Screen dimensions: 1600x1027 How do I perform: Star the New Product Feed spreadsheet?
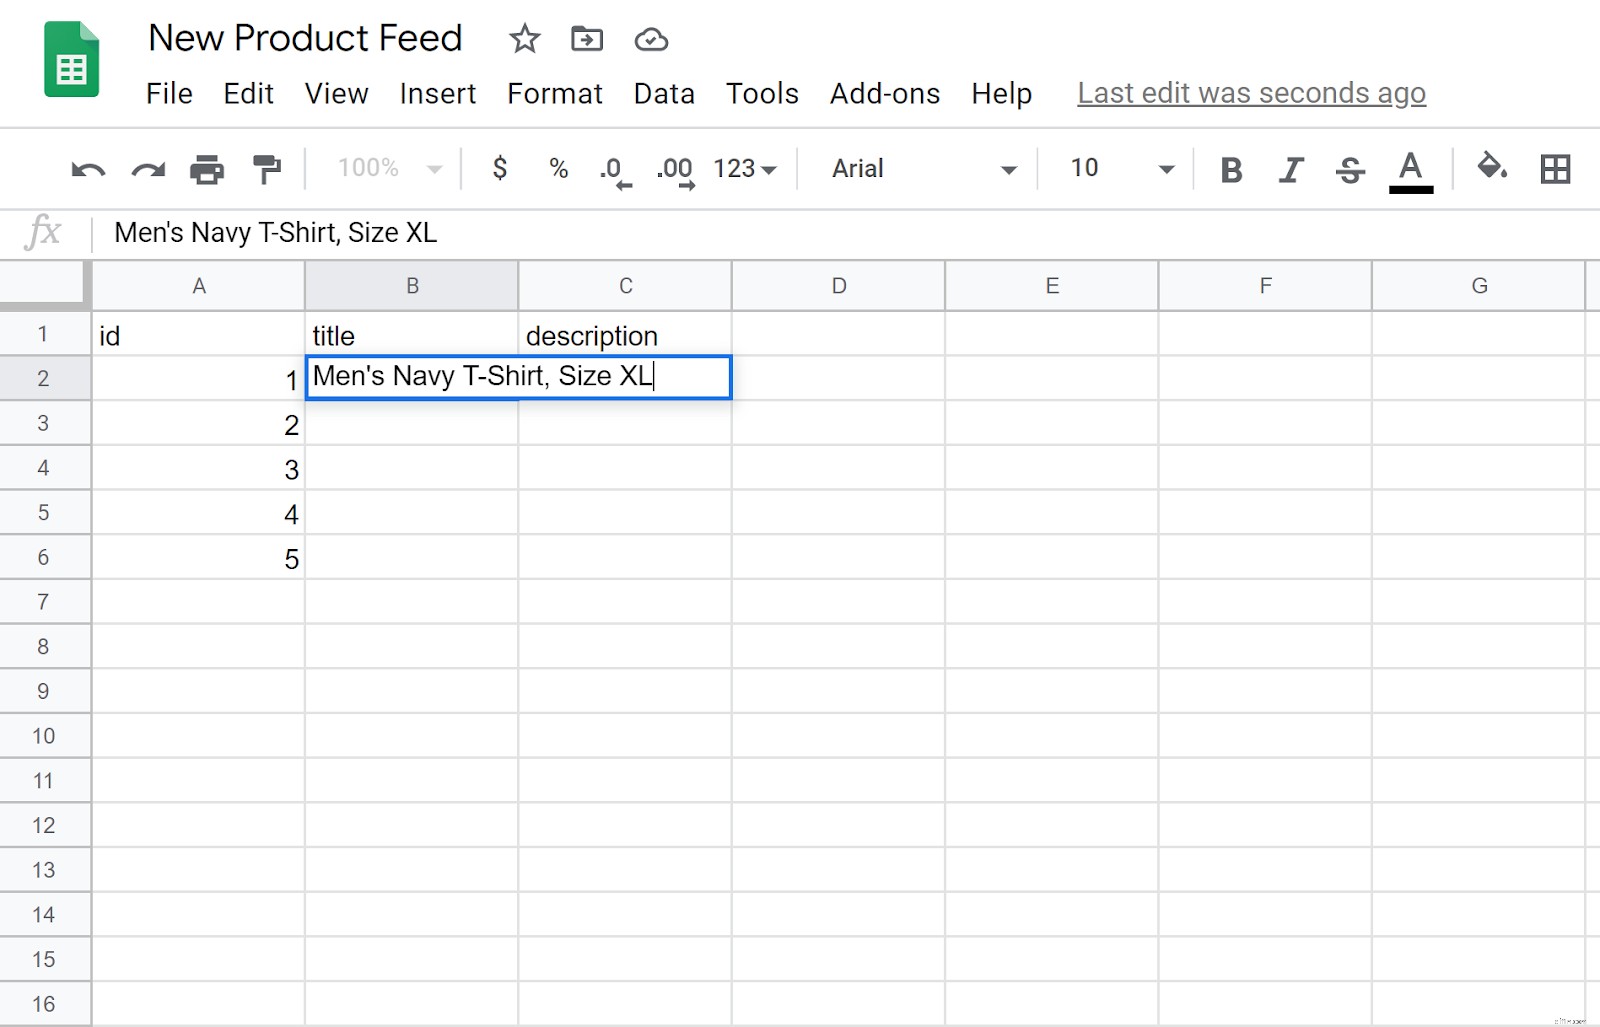click(524, 39)
